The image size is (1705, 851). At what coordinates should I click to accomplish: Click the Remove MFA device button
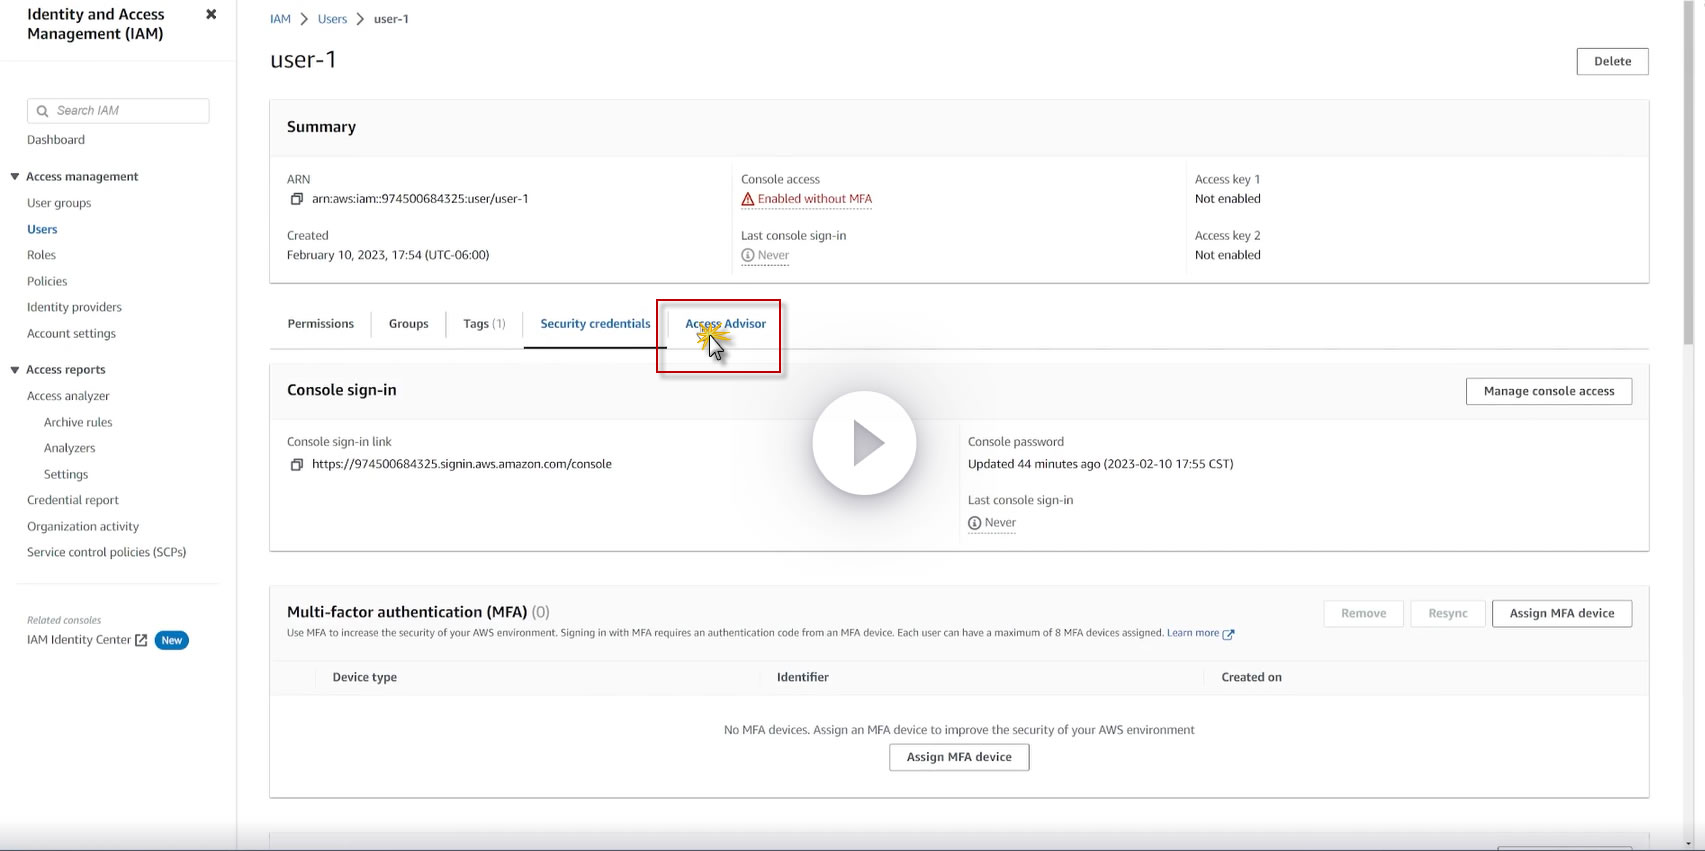coord(1364,613)
